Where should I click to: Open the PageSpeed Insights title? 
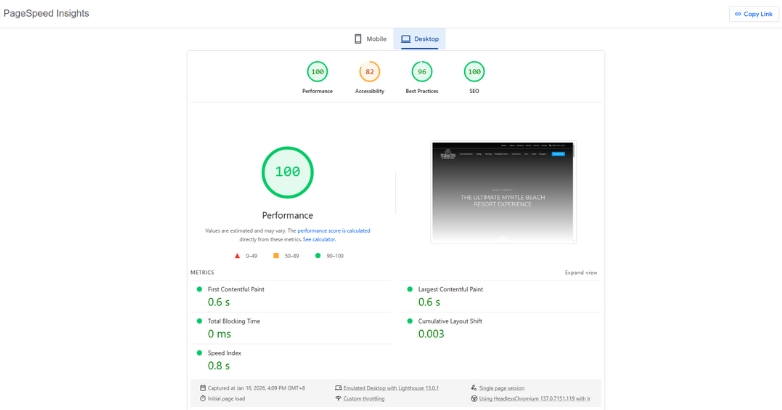click(46, 13)
